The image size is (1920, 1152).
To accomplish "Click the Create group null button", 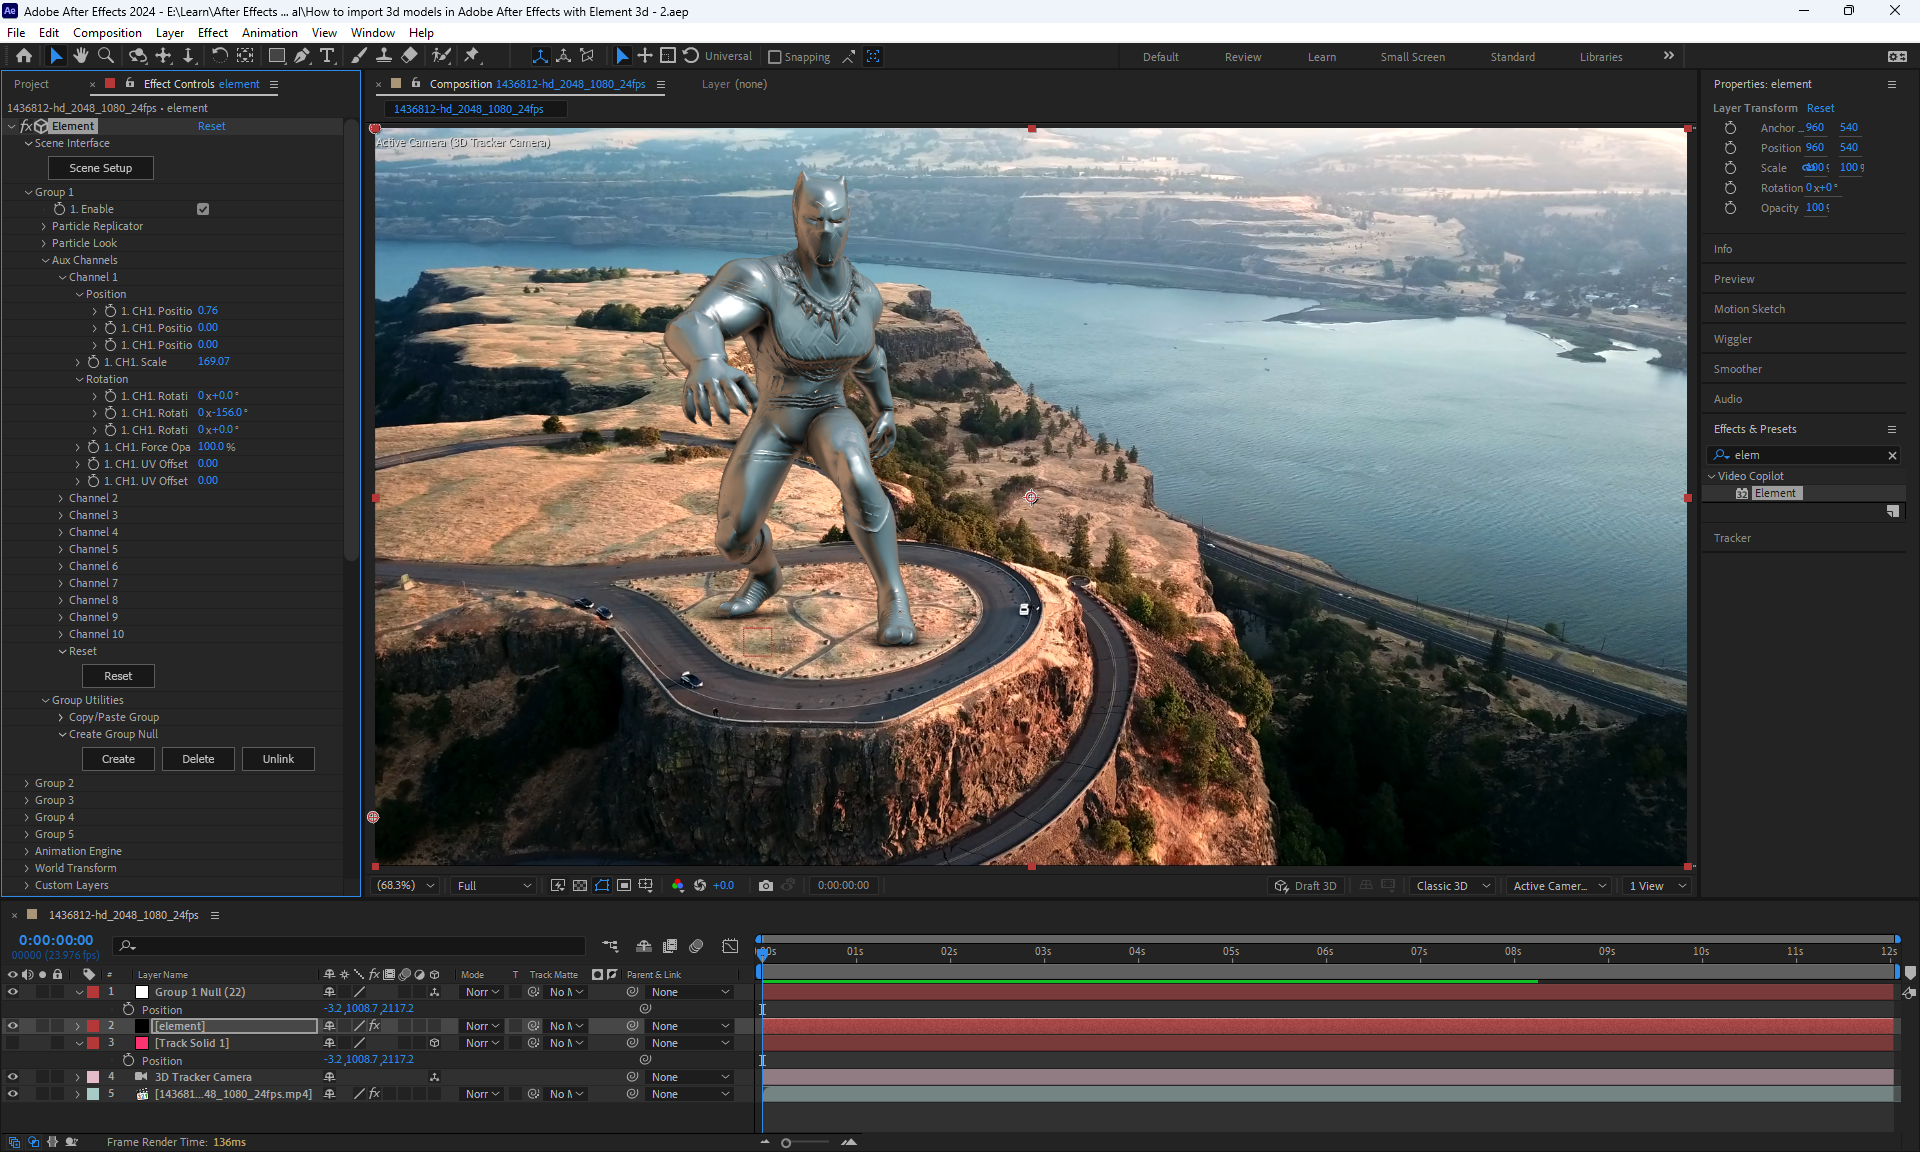I will point(118,759).
